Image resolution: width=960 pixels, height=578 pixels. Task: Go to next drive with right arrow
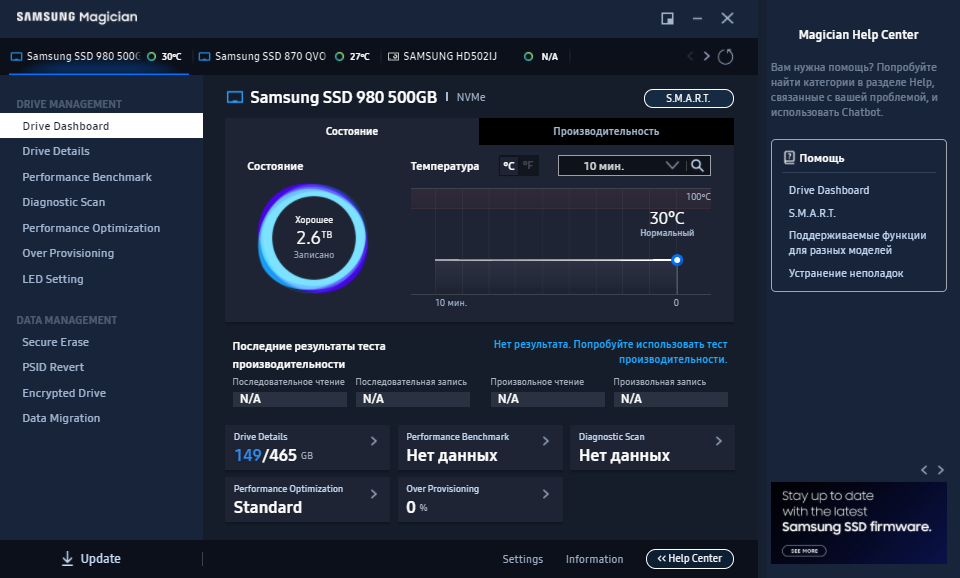[x=707, y=56]
